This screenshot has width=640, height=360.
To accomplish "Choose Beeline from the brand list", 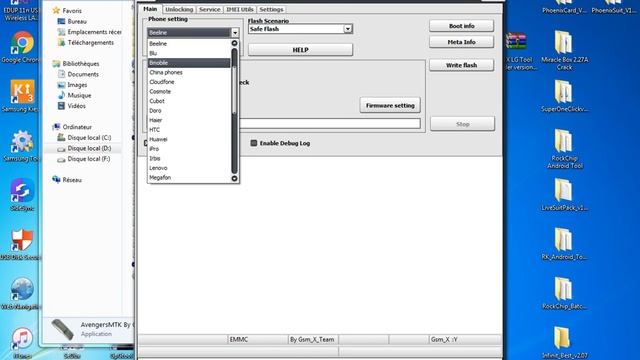I will point(189,44).
